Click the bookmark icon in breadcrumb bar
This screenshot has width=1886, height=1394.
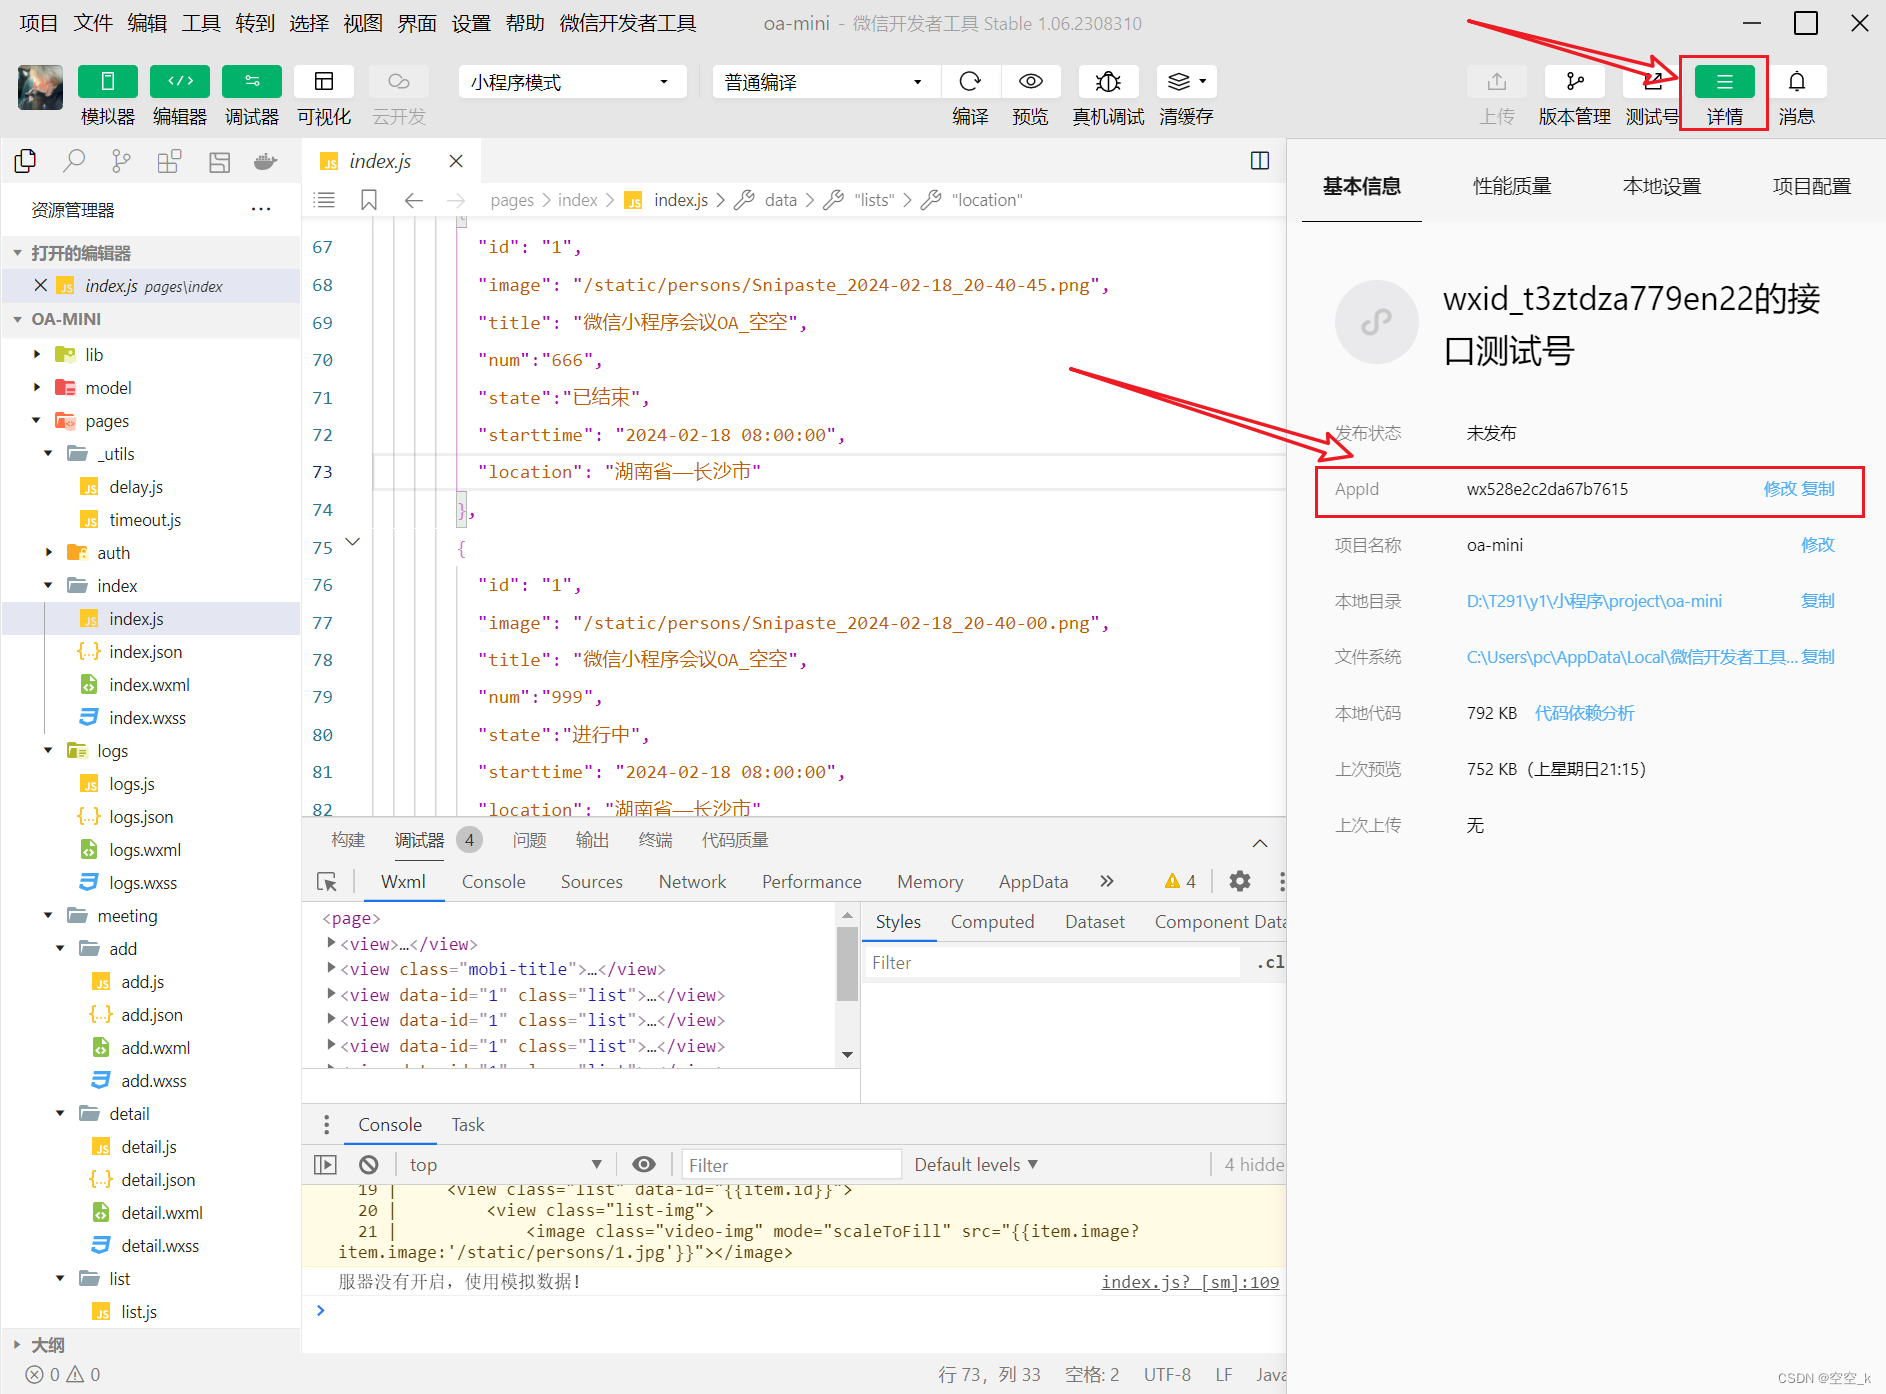coord(369,200)
